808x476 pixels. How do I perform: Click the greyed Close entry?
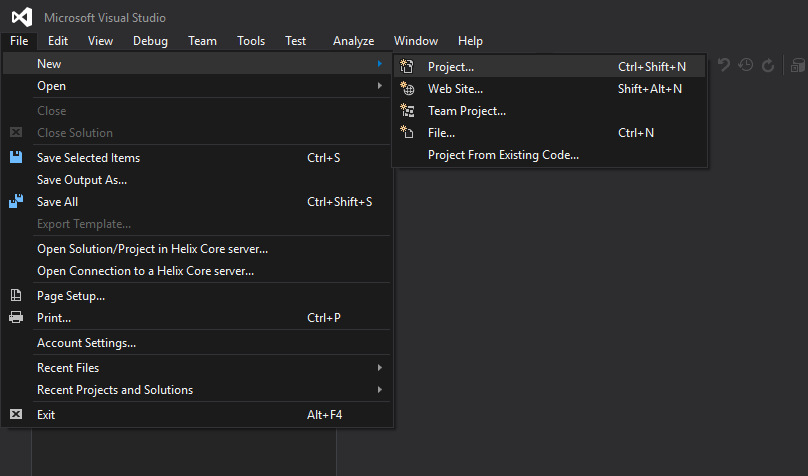click(x=197, y=110)
